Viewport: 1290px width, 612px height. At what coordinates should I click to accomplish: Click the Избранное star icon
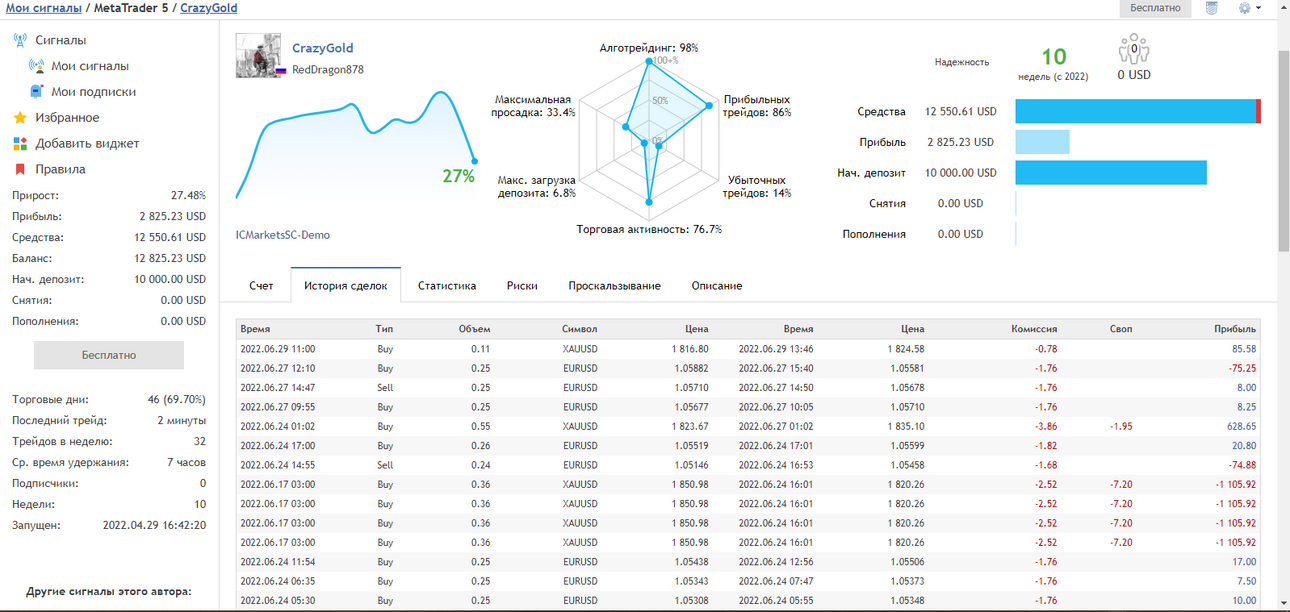pos(20,118)
